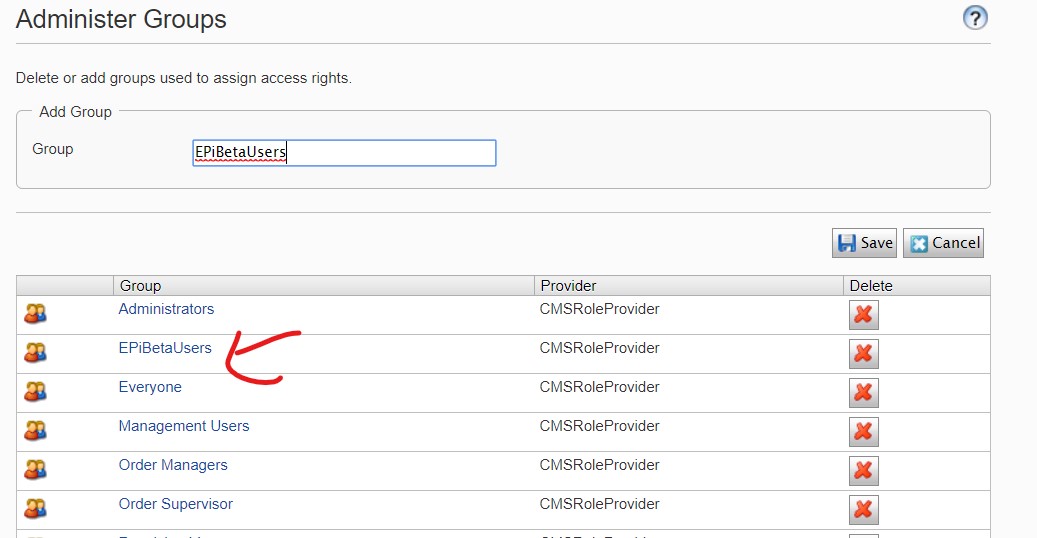Viewport: 1037px width, 538px height.
Task: Click the EPiBetaUsers group people icon
Action: tap(35, 352)
